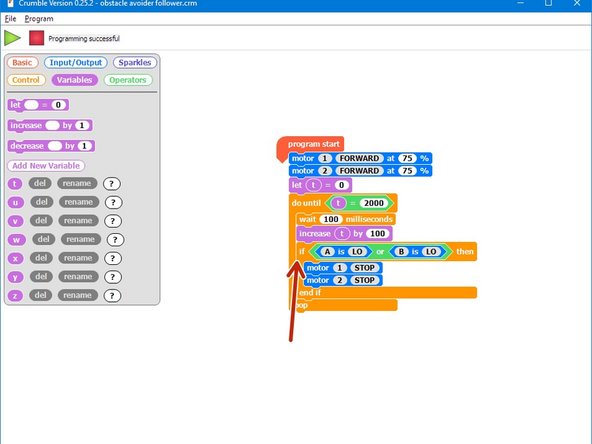Pick the variable x pill in palette
The image size is (592, 444).
click(15, 258)
